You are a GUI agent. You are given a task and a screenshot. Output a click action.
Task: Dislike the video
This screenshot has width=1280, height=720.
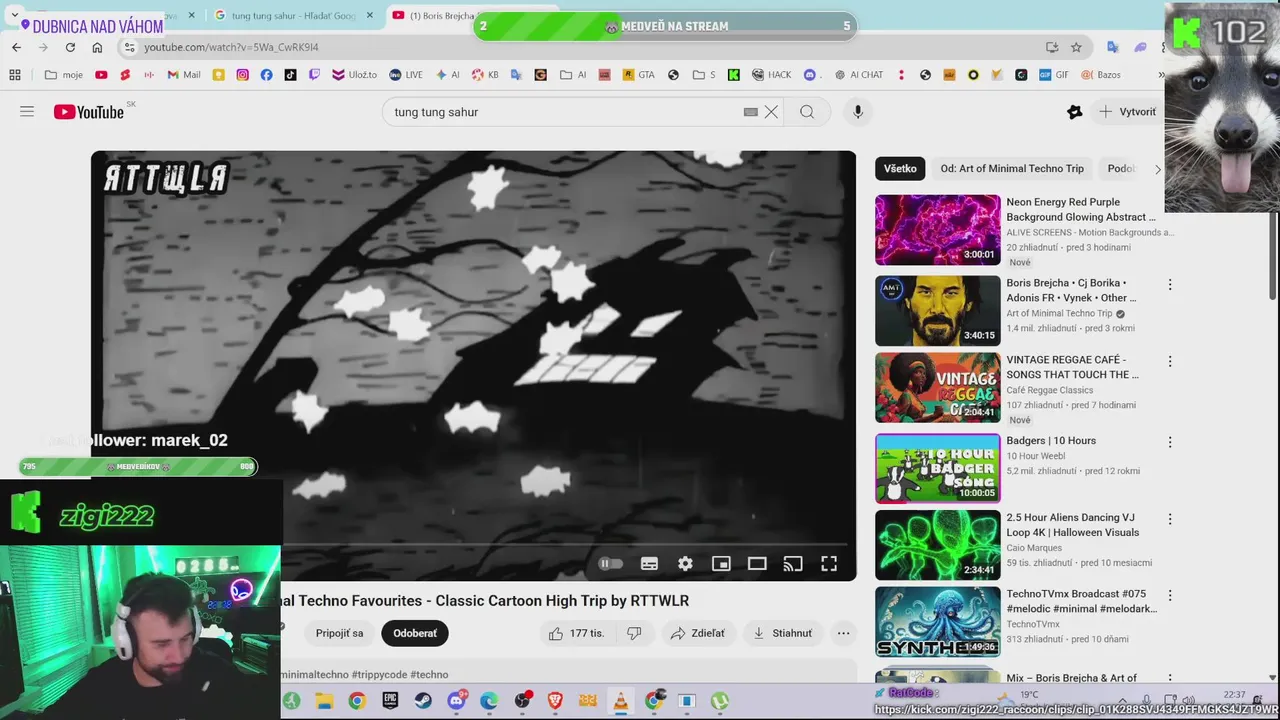pos(634,633)
